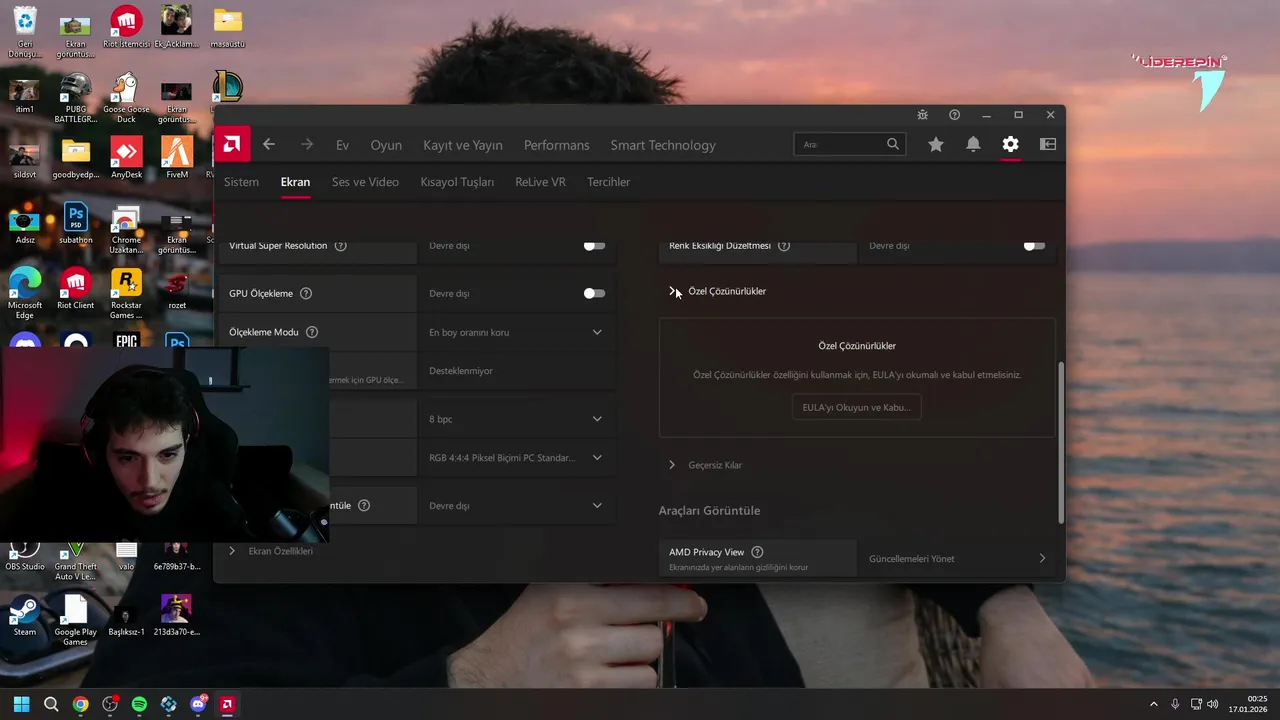
Task: Click the Desteklenmiyor value field
Action: click(516, 371)
